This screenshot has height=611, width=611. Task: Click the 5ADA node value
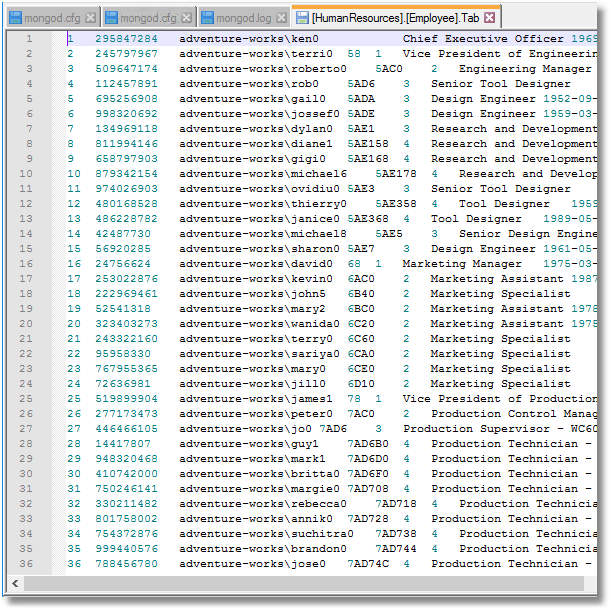[361, 99]
